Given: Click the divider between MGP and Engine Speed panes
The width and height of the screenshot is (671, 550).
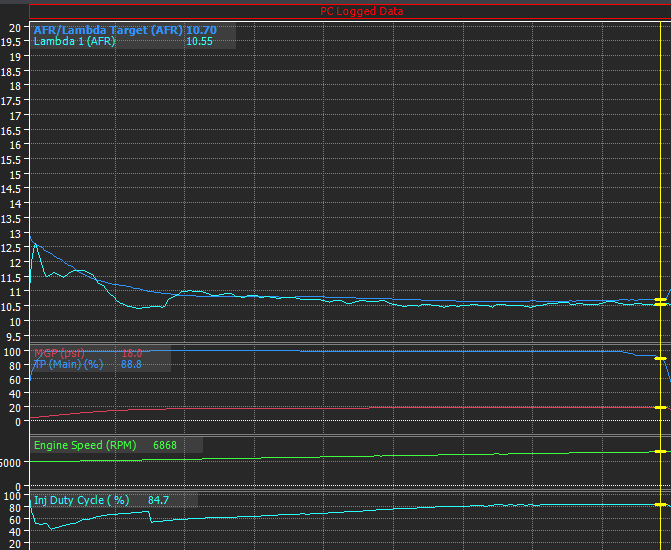Looking at the screenshot, I should [x=350, y=435].
